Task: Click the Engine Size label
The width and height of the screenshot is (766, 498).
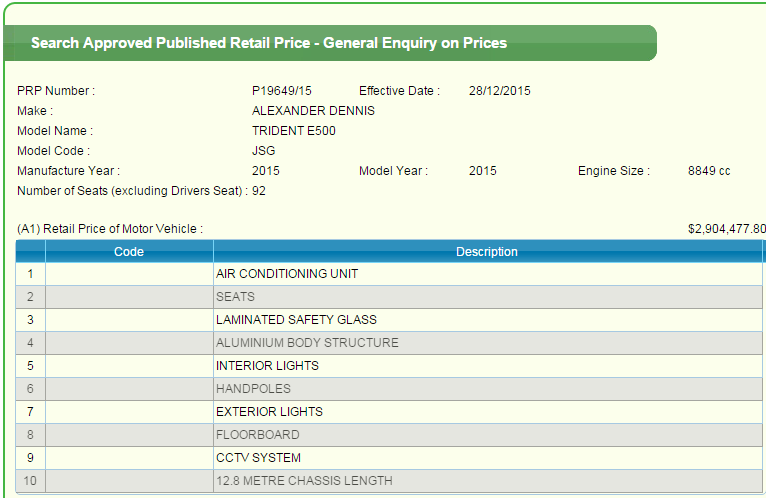Action: [614, 171]
